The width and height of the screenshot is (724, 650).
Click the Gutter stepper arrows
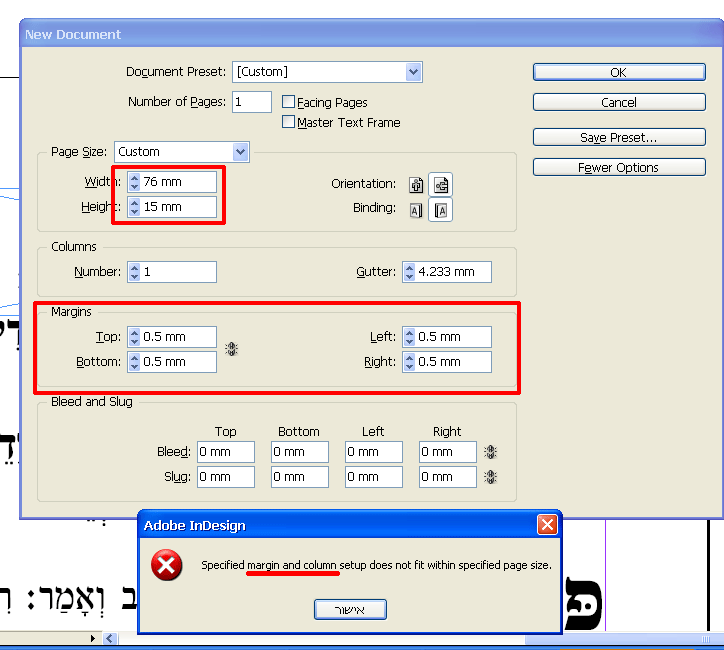coord(410,272)
